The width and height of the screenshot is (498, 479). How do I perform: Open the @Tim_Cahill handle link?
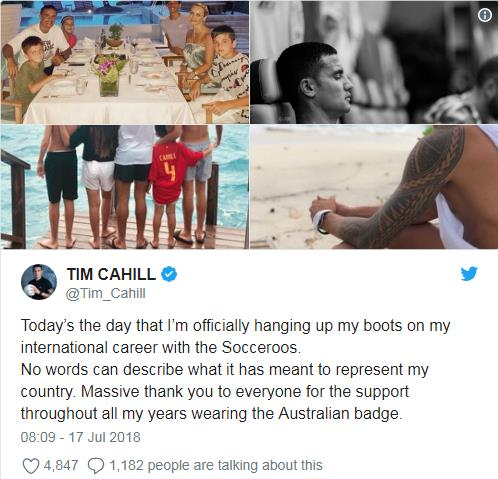pos(106,294)
